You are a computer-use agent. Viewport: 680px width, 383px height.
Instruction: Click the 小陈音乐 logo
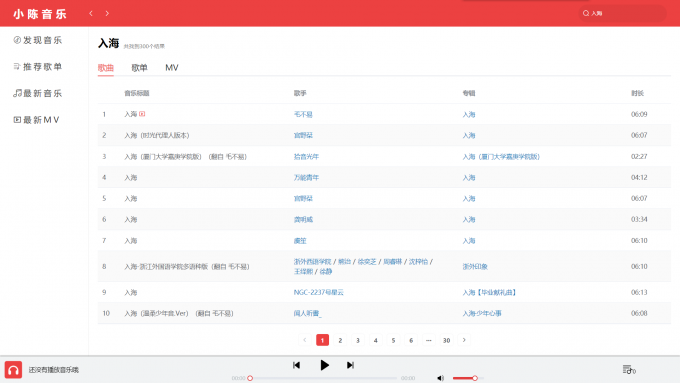[x=40, y=14]
